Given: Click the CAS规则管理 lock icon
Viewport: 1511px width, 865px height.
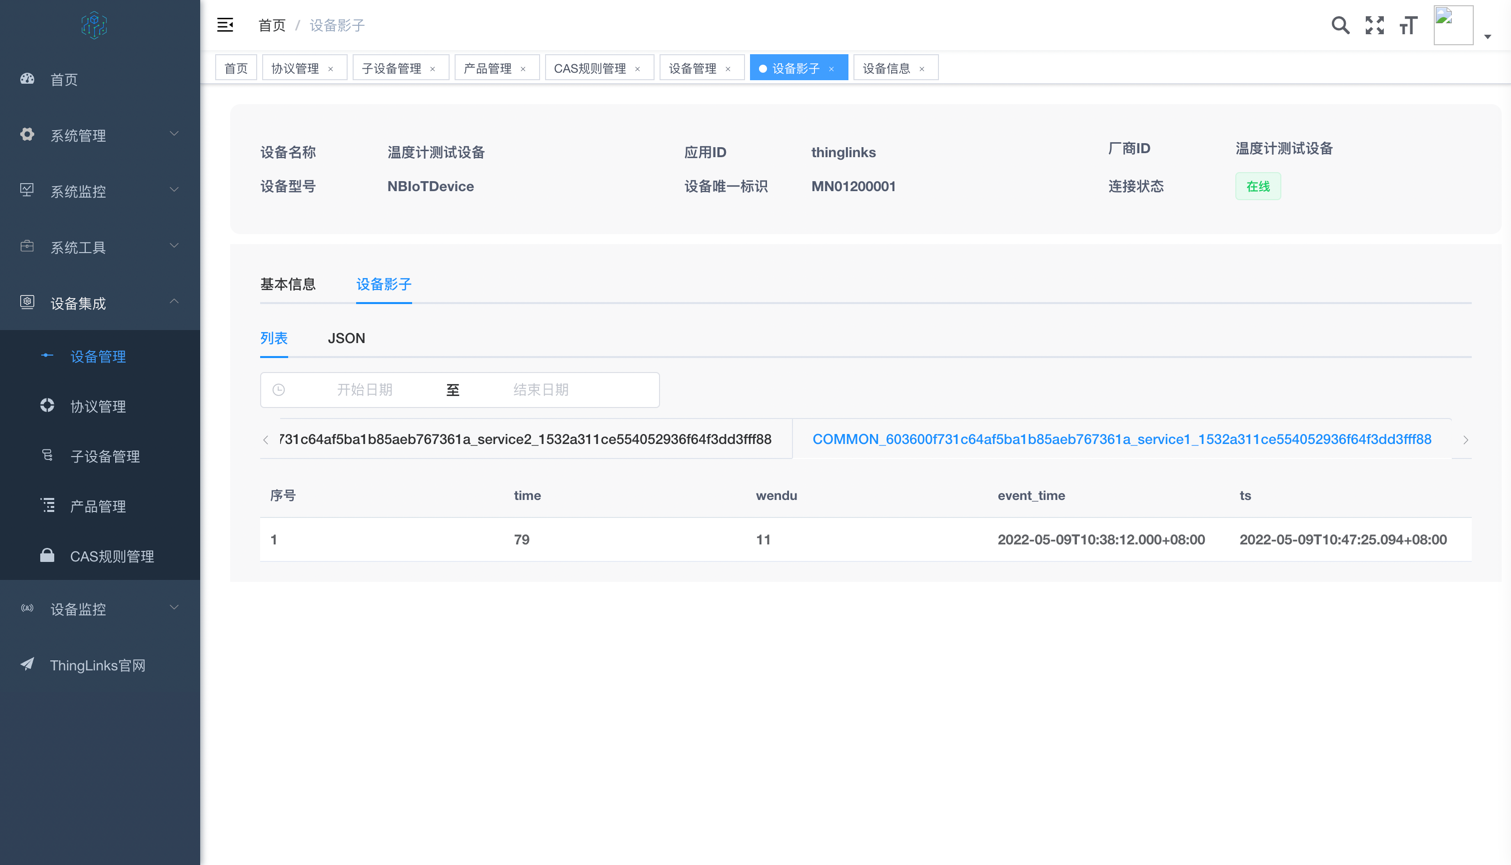Looking at the screenshot, I should (x=47, y=555).
